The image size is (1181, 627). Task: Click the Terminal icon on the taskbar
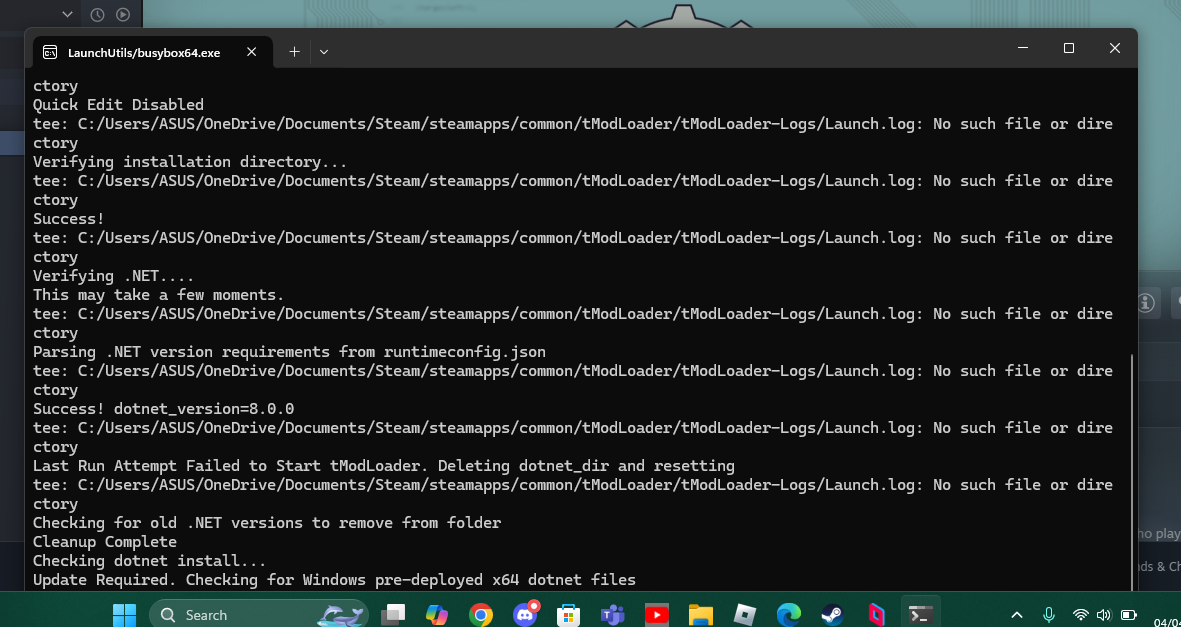point(920,614)
